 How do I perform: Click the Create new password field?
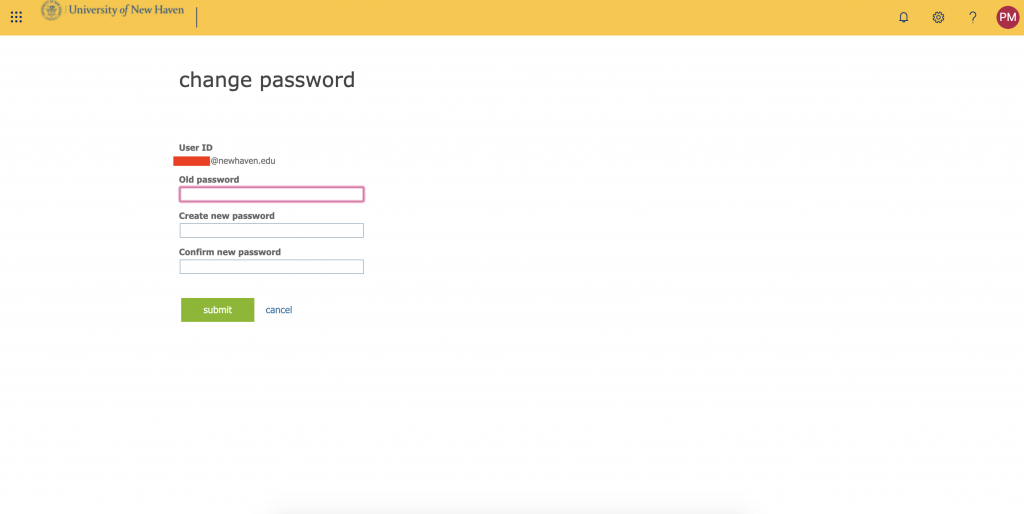pyautogui.click(x=271, y=230)
